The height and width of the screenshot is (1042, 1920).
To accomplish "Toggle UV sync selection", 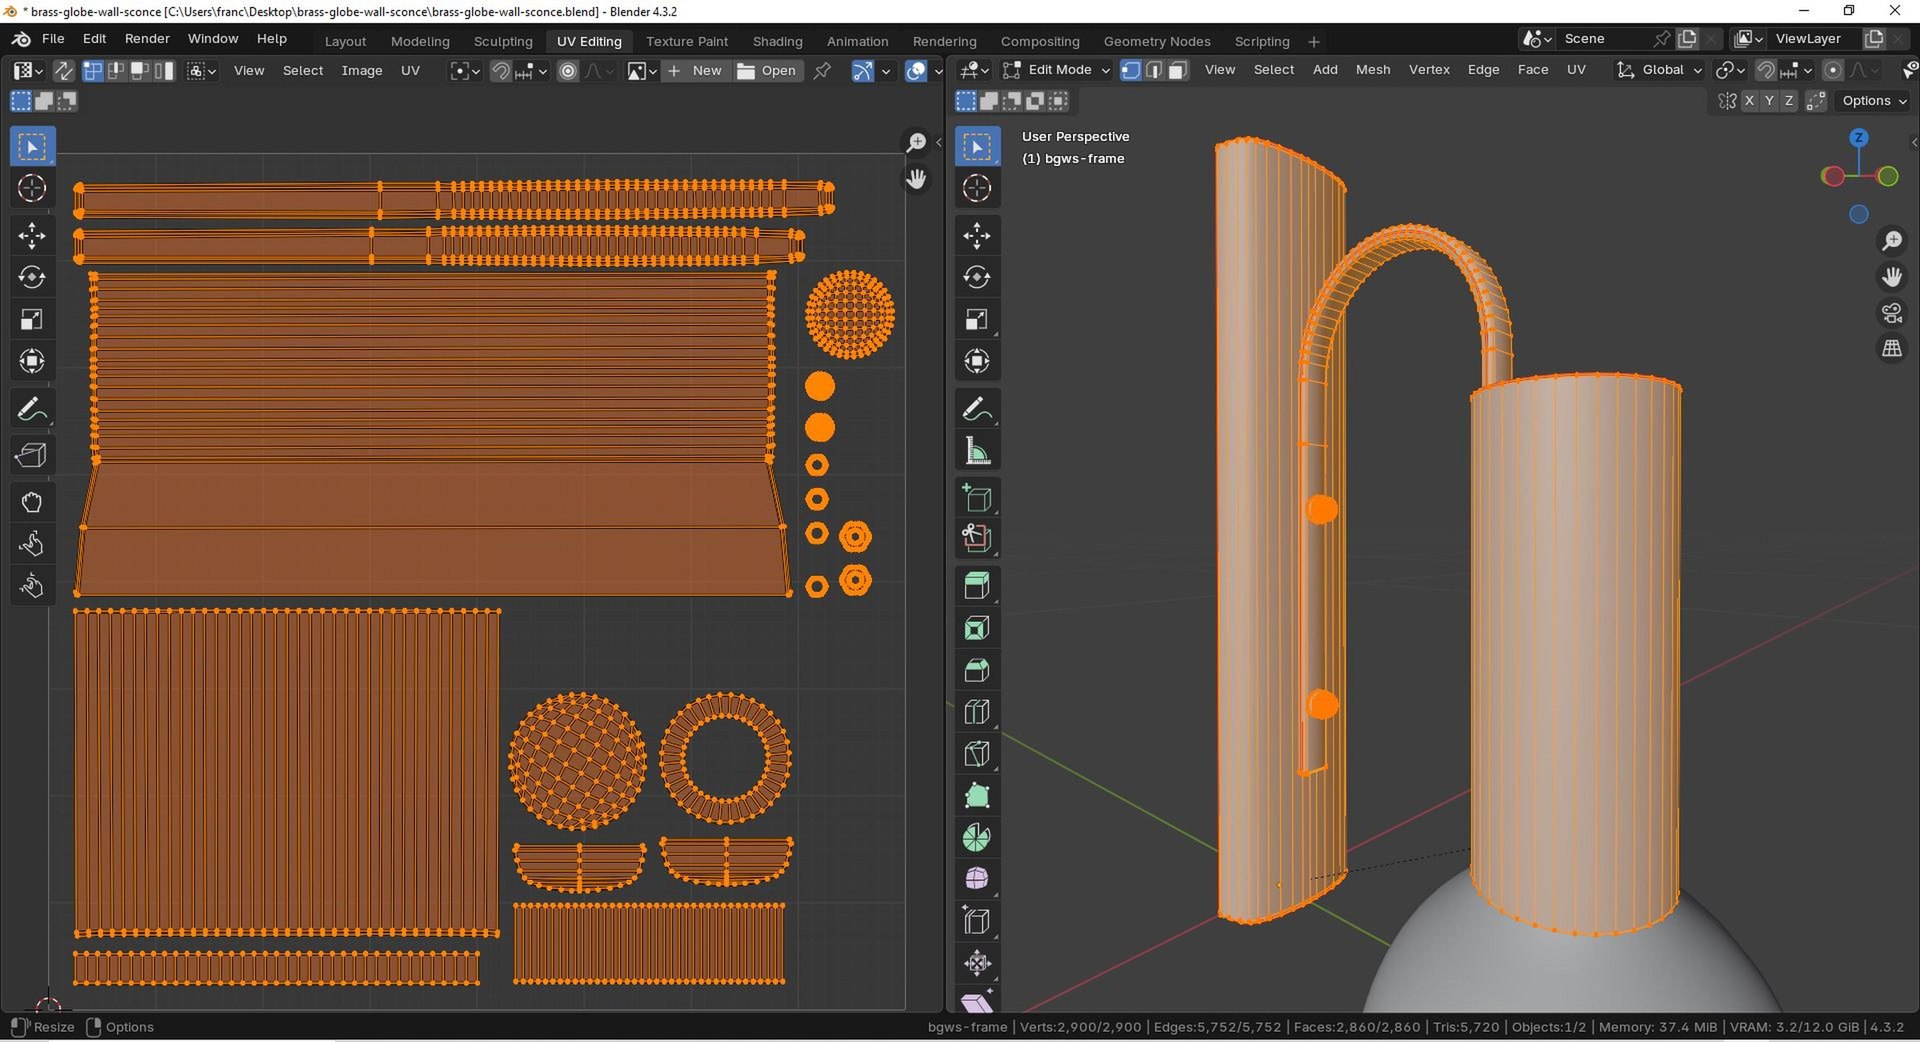I will pyautogui.click(x=63, y=71).
